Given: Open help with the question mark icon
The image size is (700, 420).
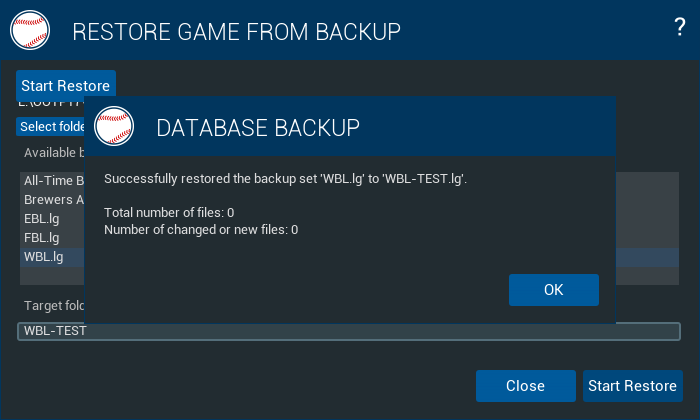Looking at the screenshot, I should pos(679,27).
